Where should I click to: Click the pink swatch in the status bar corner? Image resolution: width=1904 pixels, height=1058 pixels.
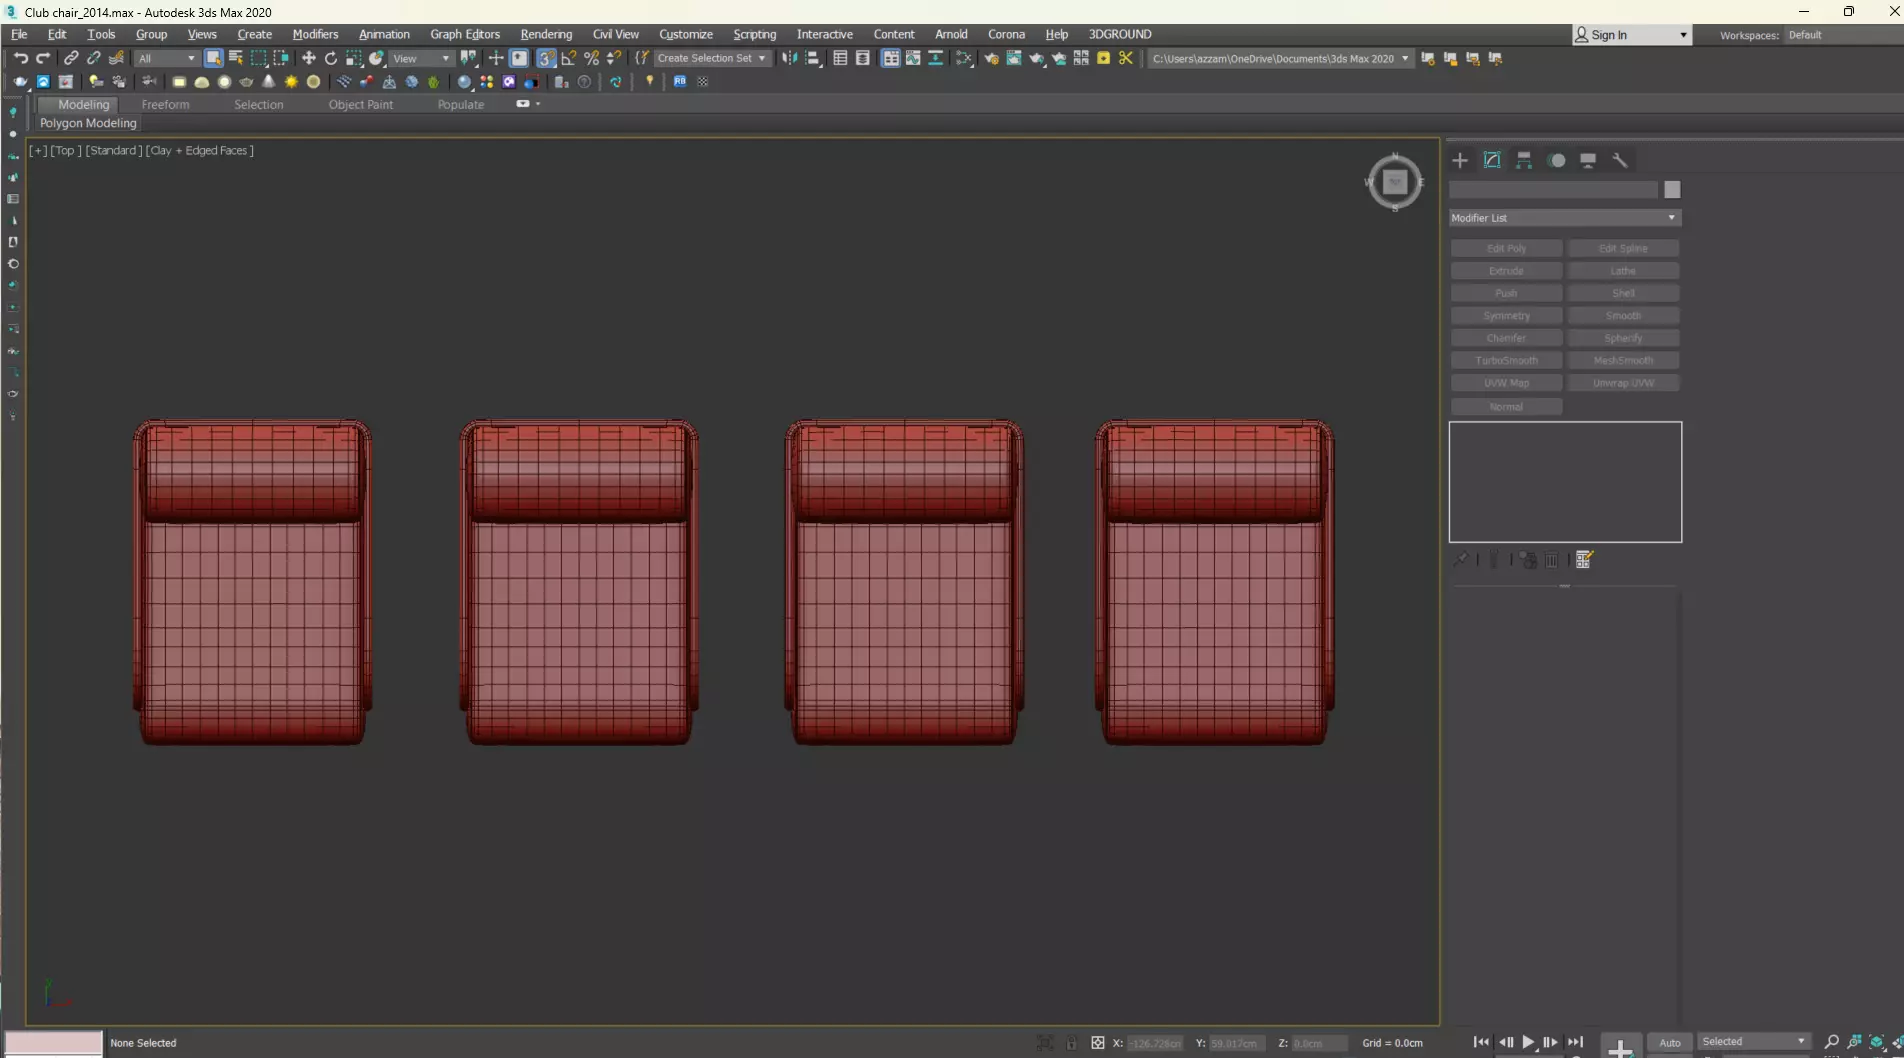click(54, 1043)
